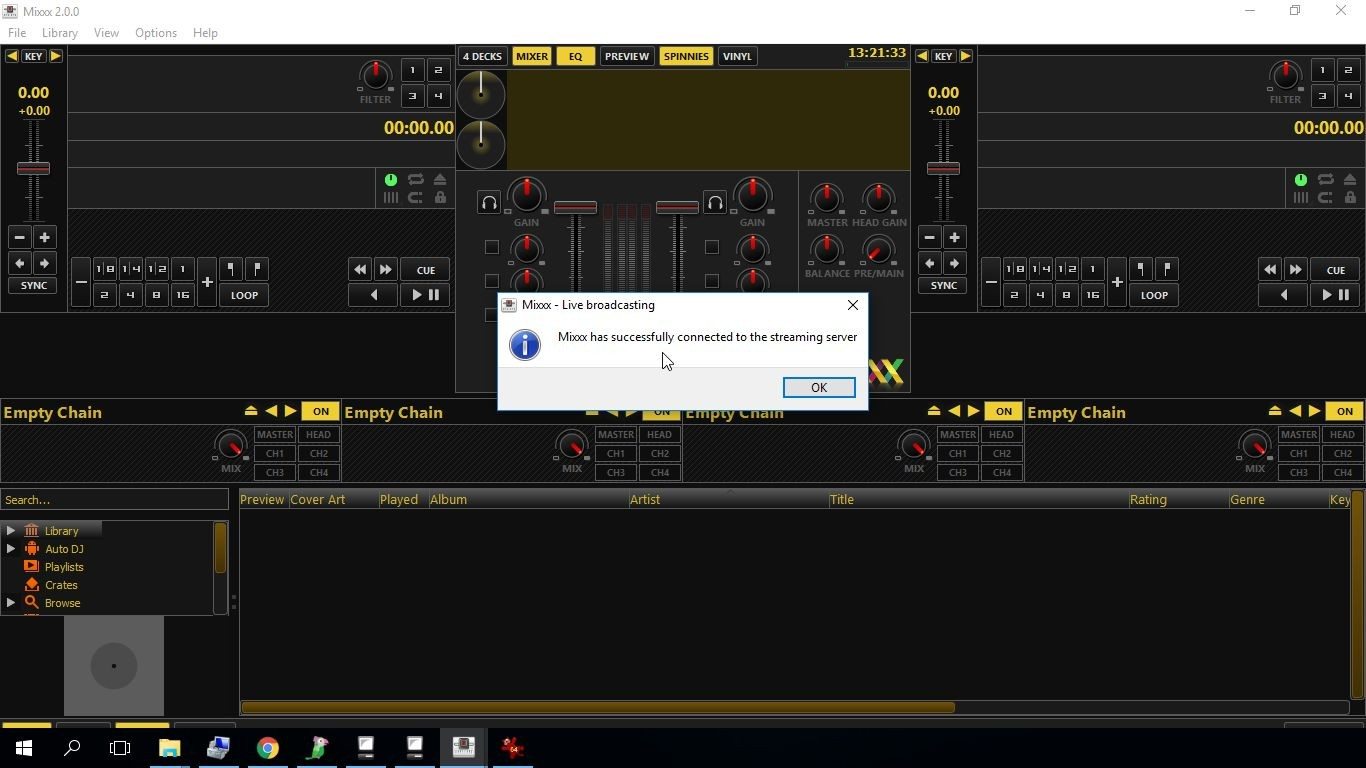The width and height of the screenshot is (1366, 768).
Task: Select previous chain preset on third effect unit
Action: (x=954, y=411)
